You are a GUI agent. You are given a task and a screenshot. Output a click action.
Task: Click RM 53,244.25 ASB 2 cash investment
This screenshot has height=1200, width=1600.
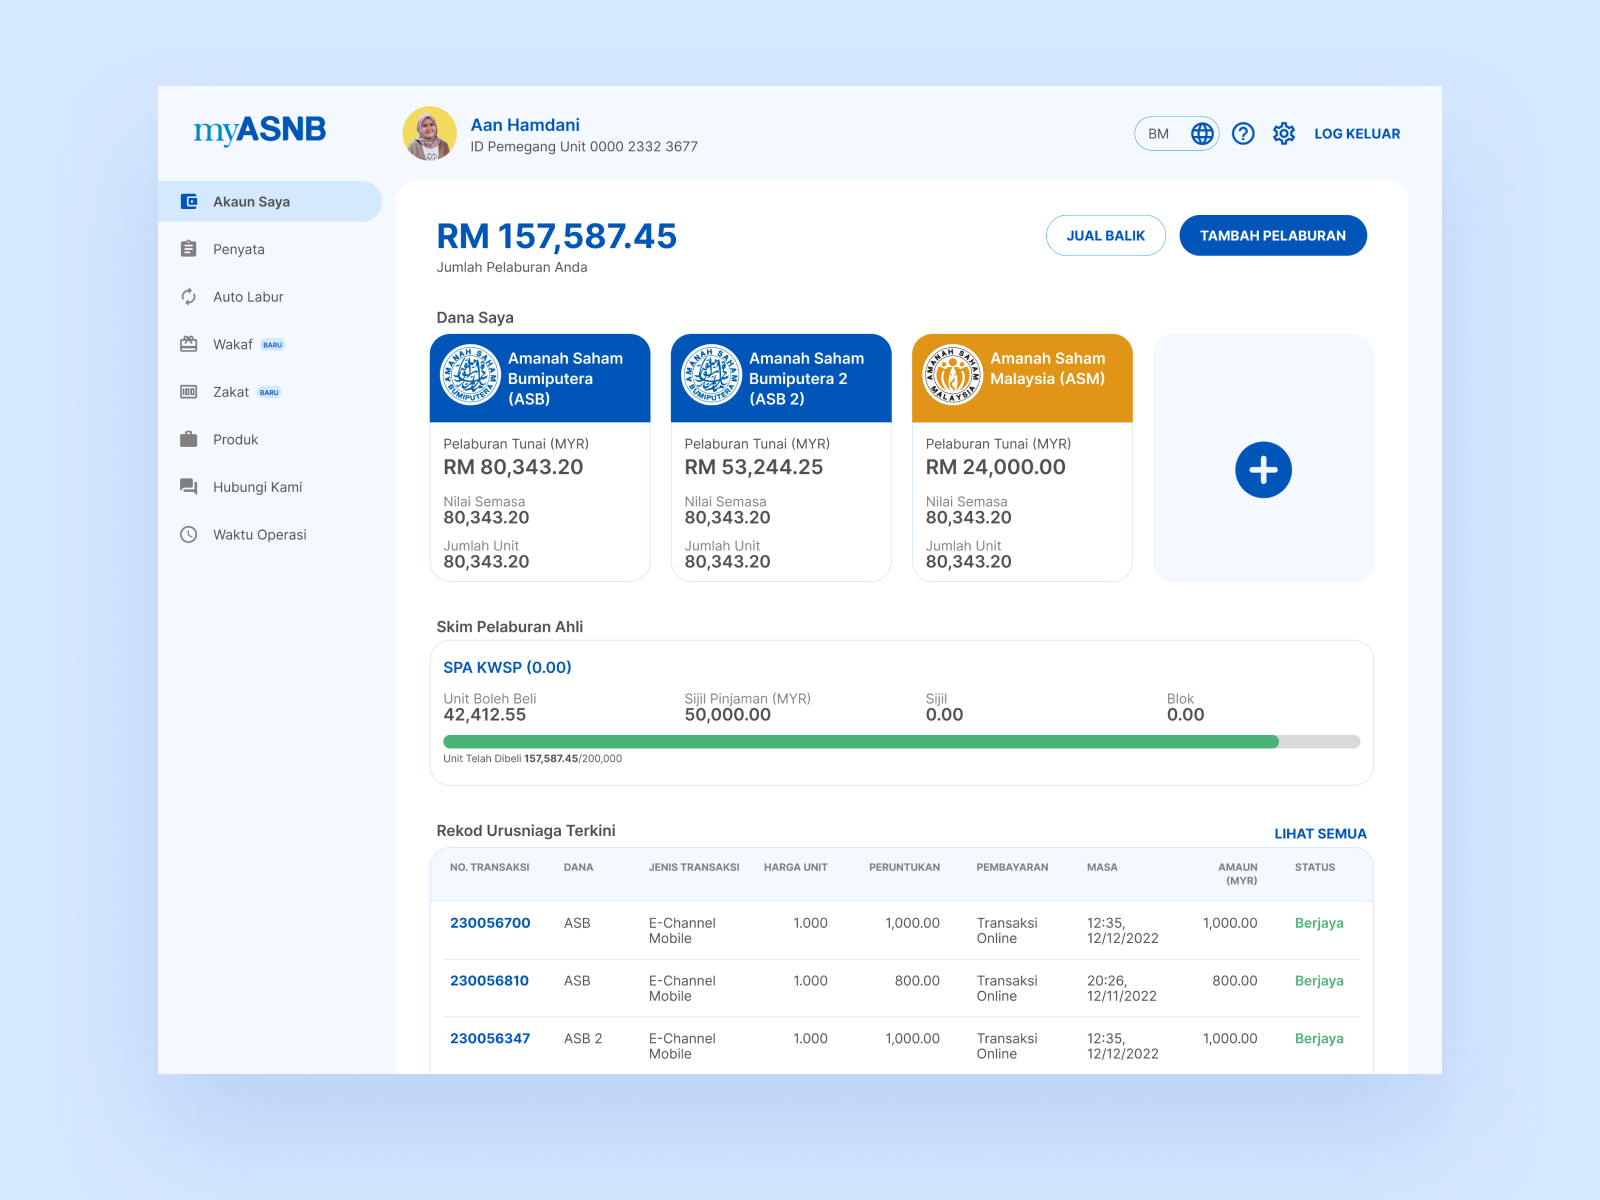754,467
